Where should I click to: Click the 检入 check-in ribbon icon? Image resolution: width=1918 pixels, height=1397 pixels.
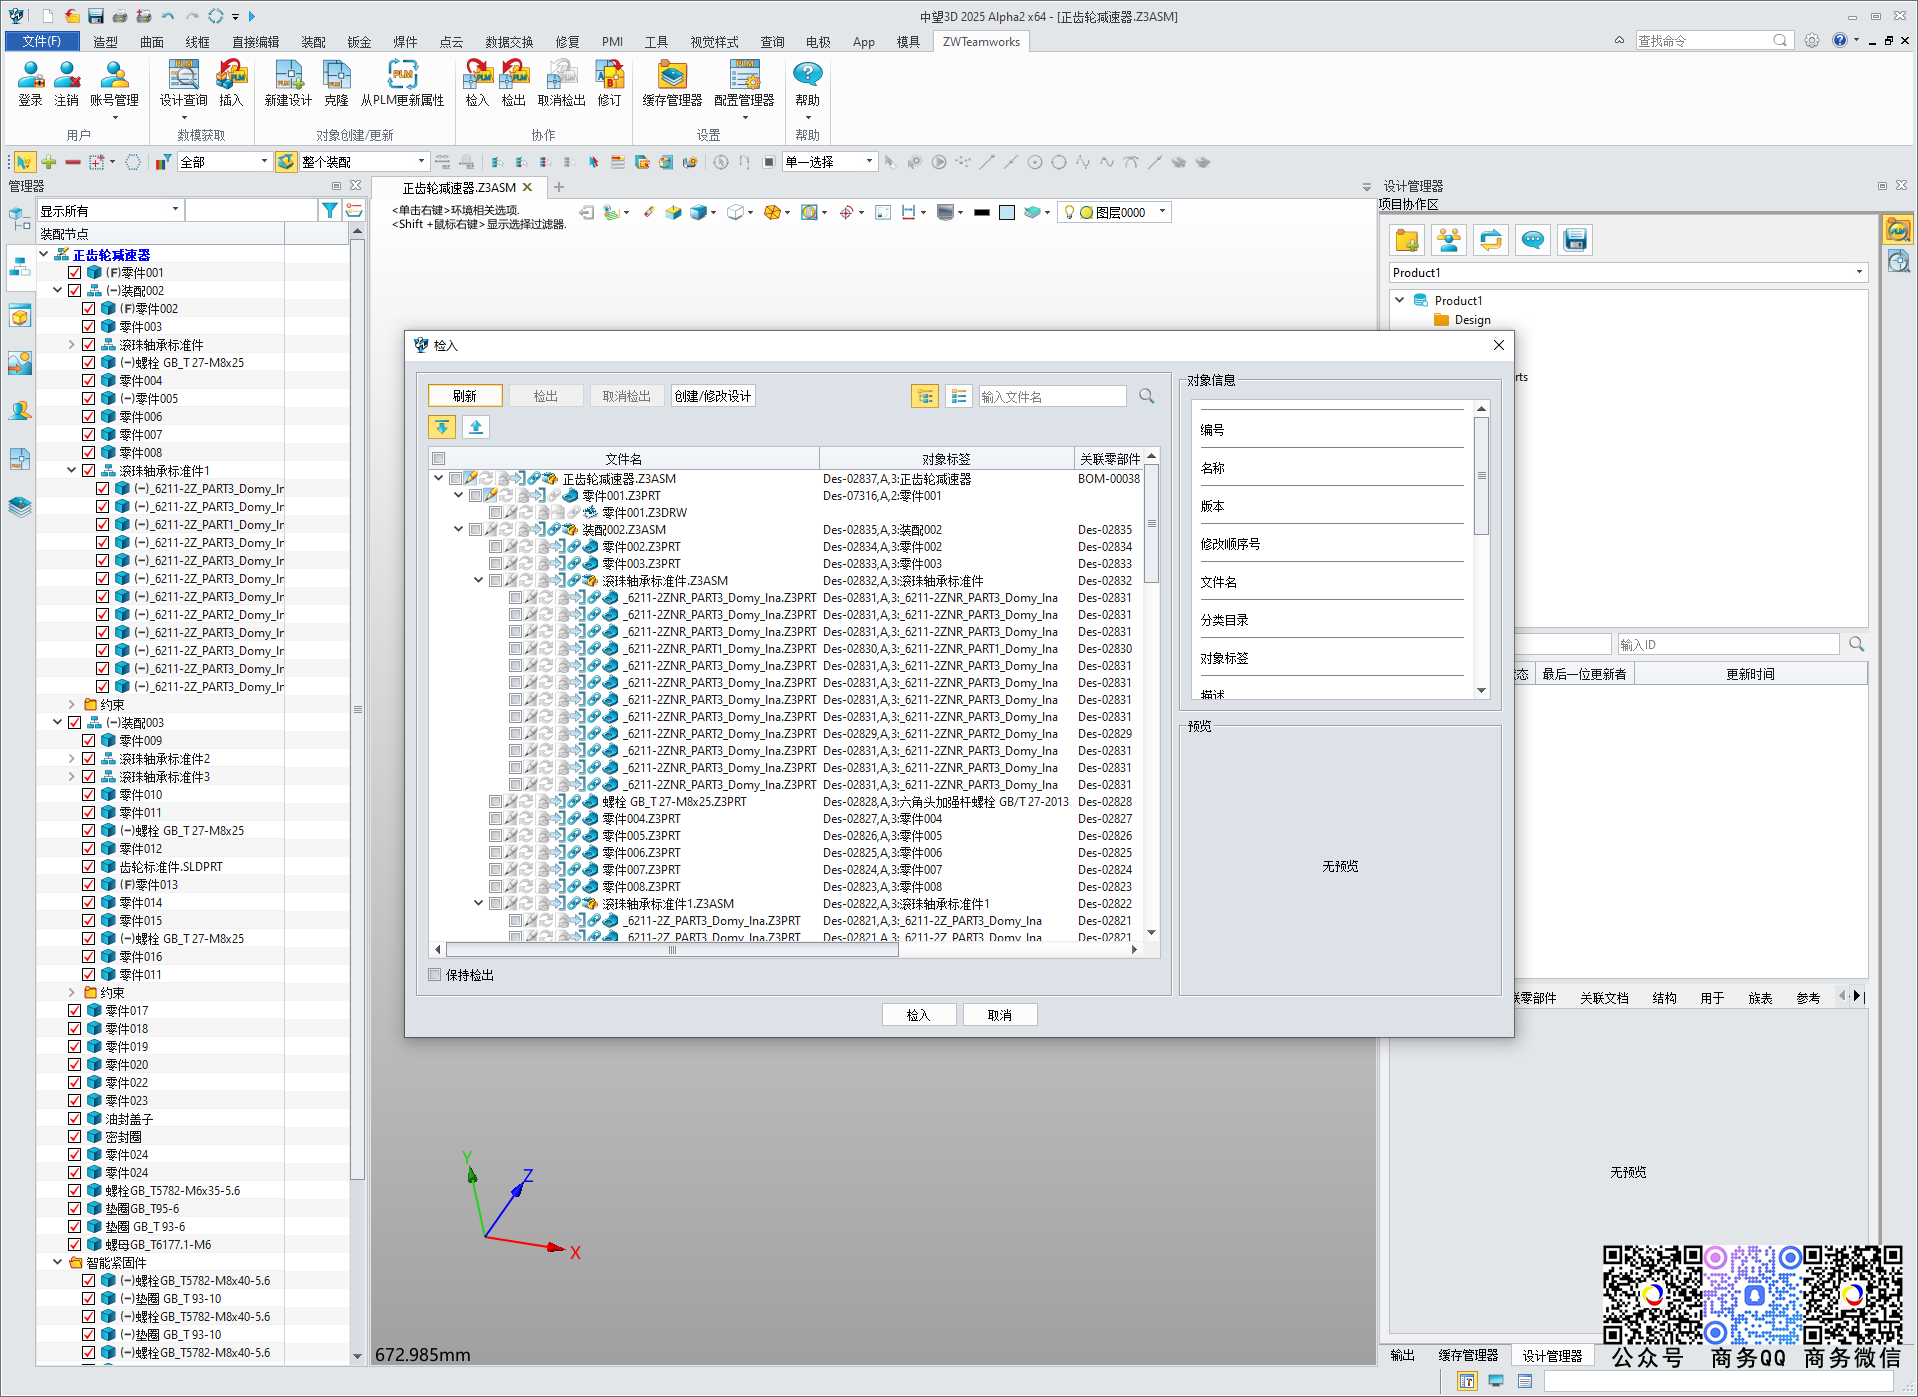pos(477,83)
